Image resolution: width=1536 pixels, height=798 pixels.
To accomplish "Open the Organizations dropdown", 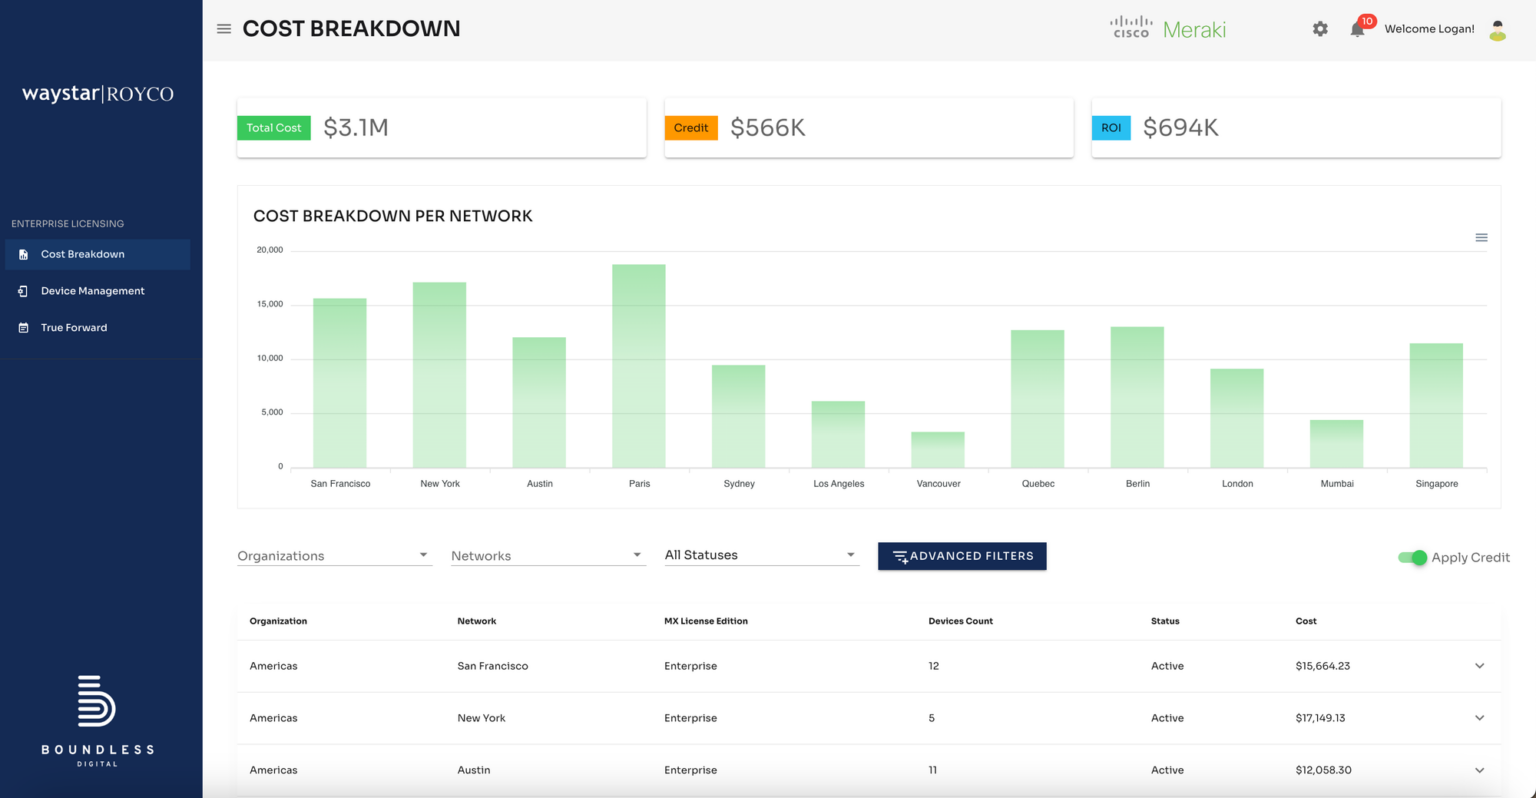I will (x=334, y=555).
